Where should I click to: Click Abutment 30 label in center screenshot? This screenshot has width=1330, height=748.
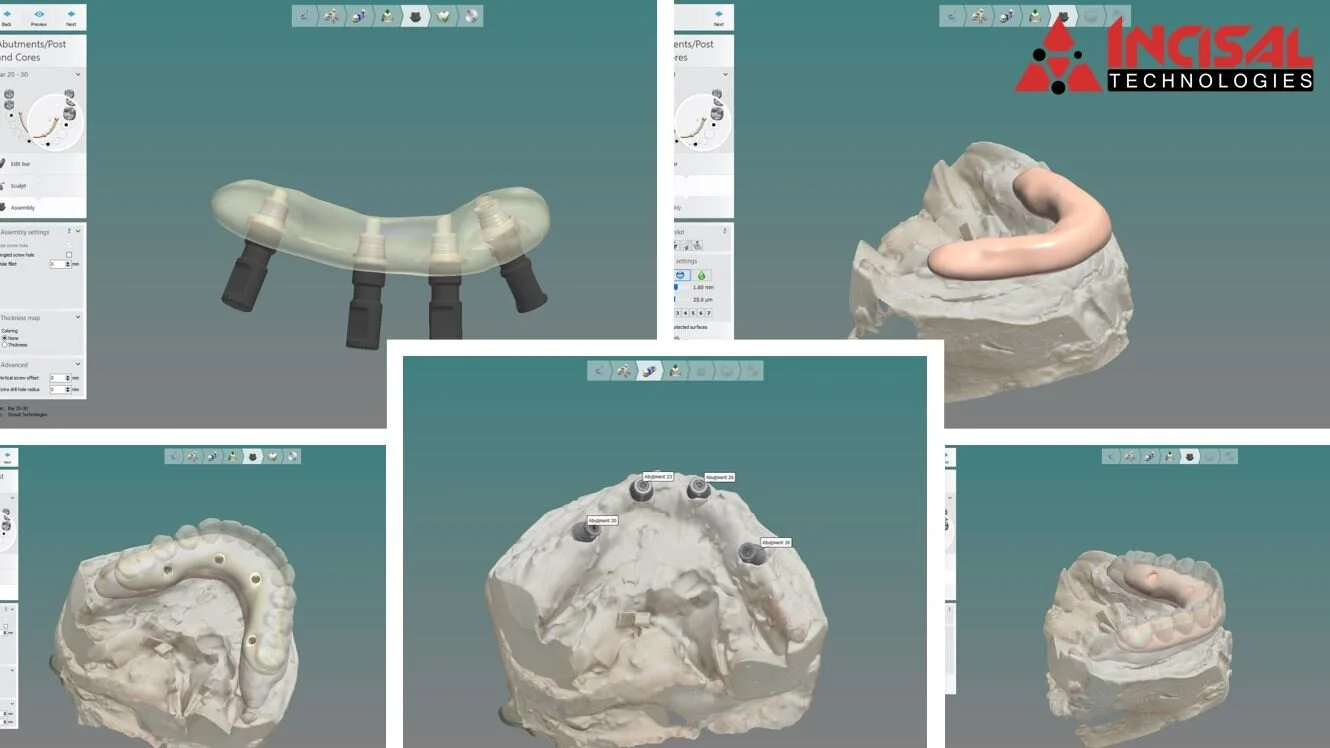pos(776,542)
